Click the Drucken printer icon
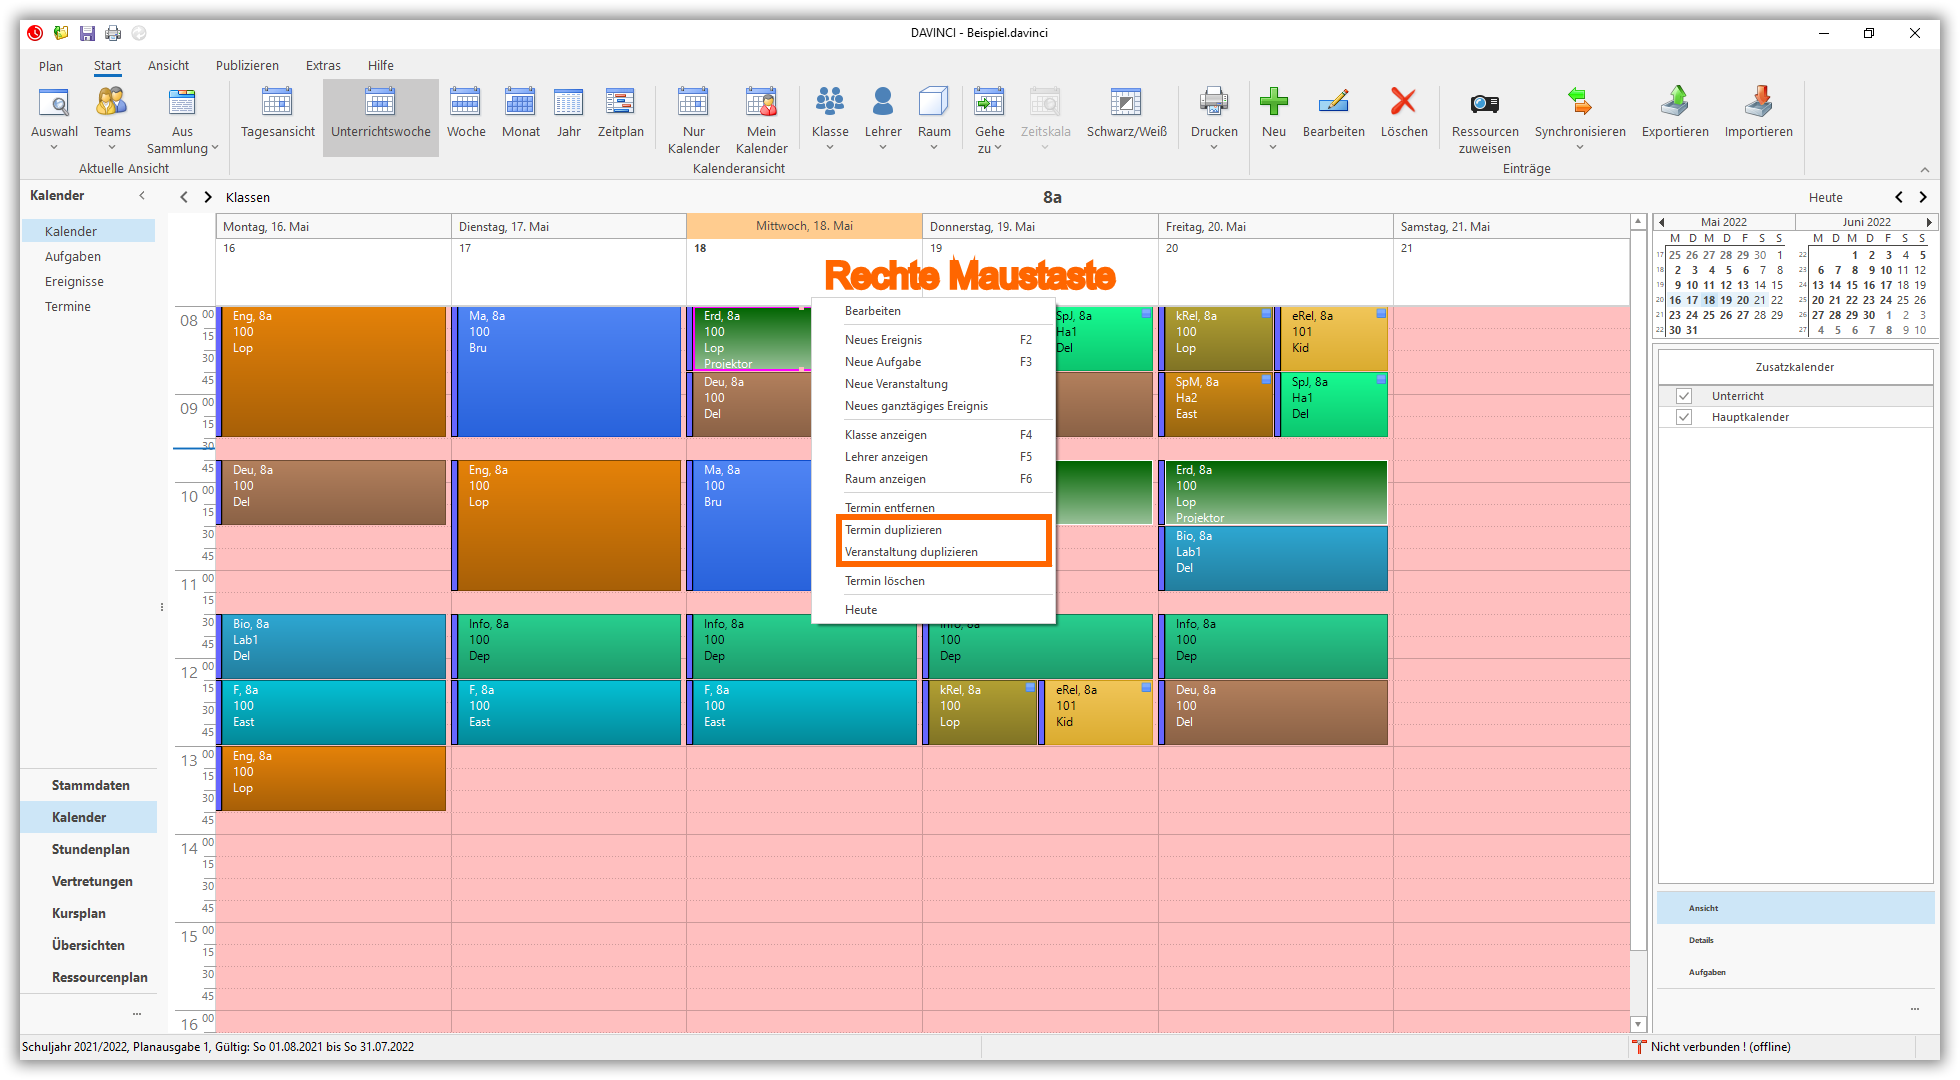Screen dimensions: 1960x1080 [x=1214, y=103]
